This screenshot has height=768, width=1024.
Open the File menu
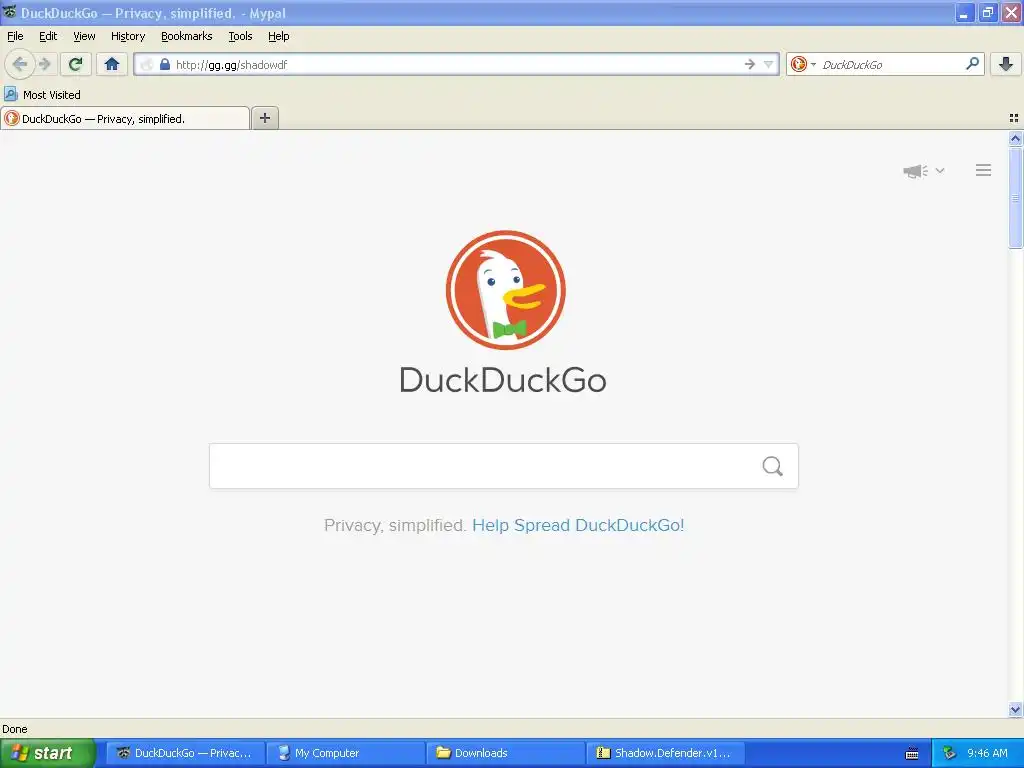[15, 36]
